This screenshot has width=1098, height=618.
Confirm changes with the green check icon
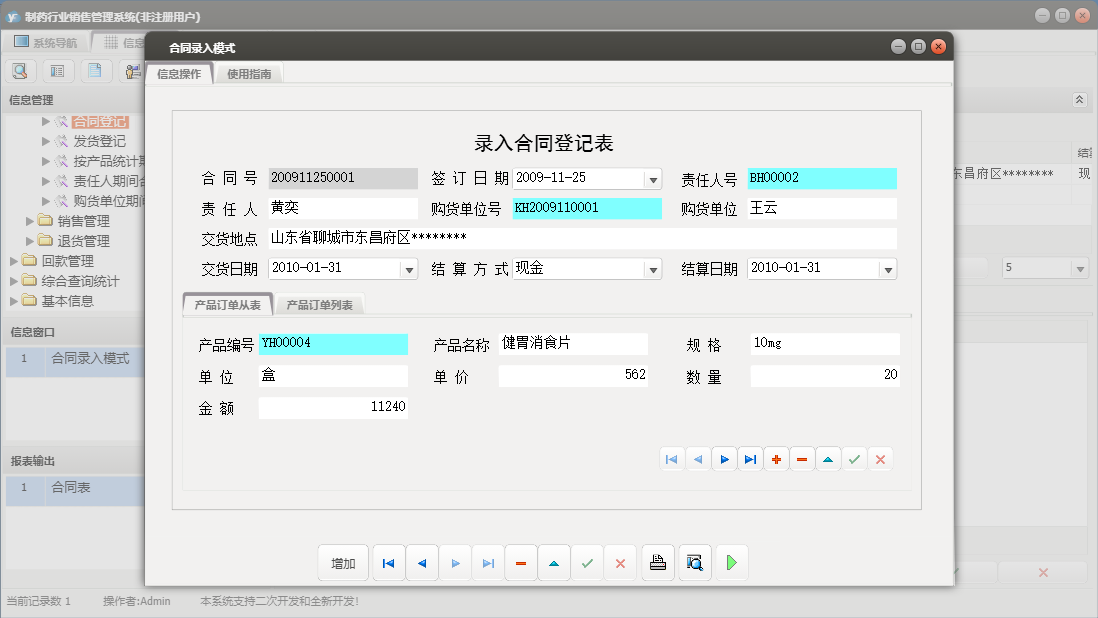click(x=588, y=562)
